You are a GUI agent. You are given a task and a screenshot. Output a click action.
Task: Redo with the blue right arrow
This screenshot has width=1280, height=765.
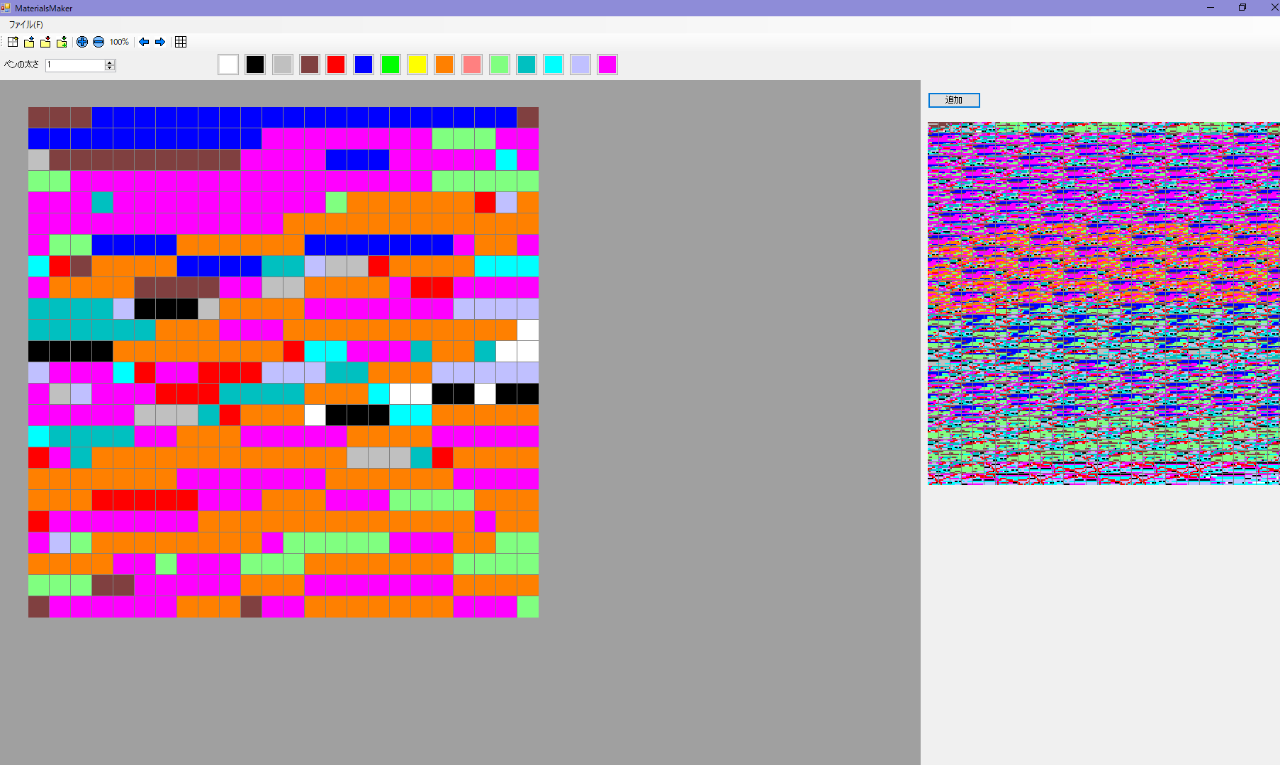(x=160, y=42)
